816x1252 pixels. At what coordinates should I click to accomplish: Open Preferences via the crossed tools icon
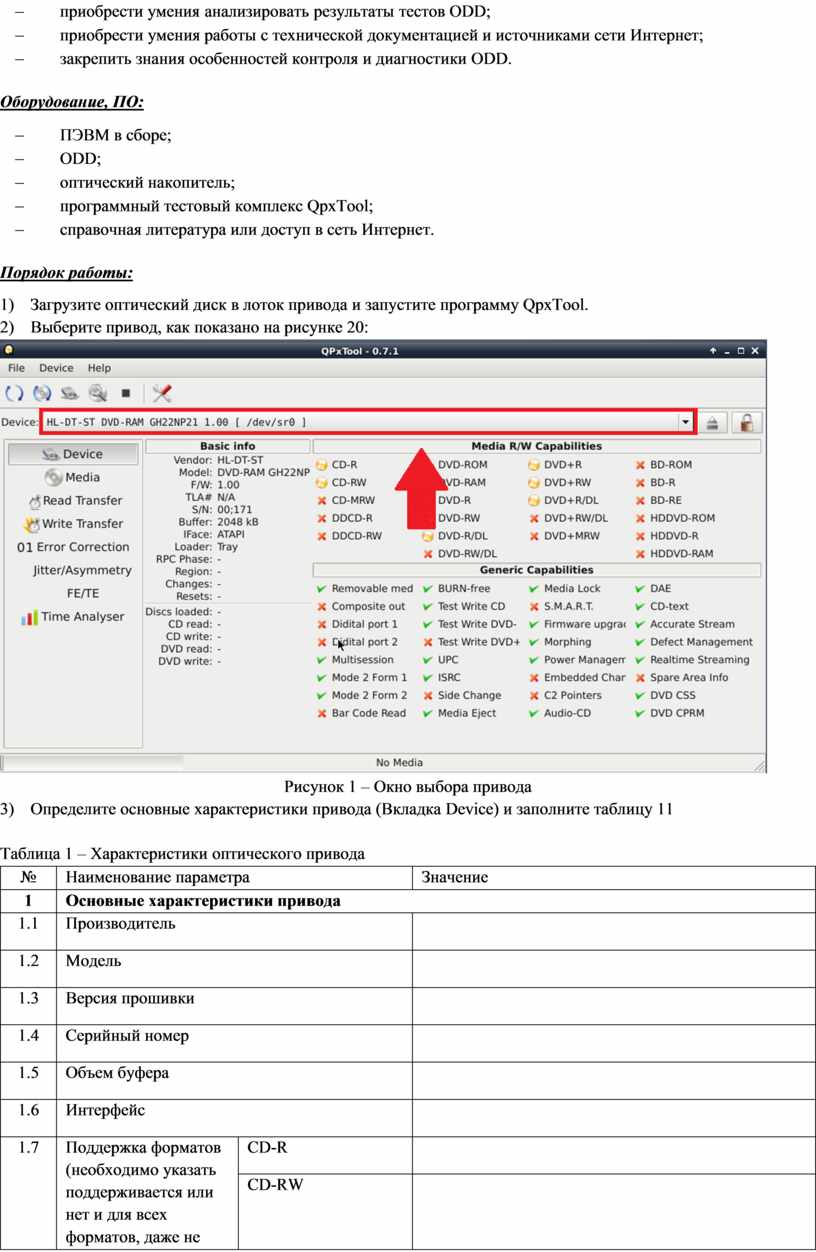tap(161, 394)
